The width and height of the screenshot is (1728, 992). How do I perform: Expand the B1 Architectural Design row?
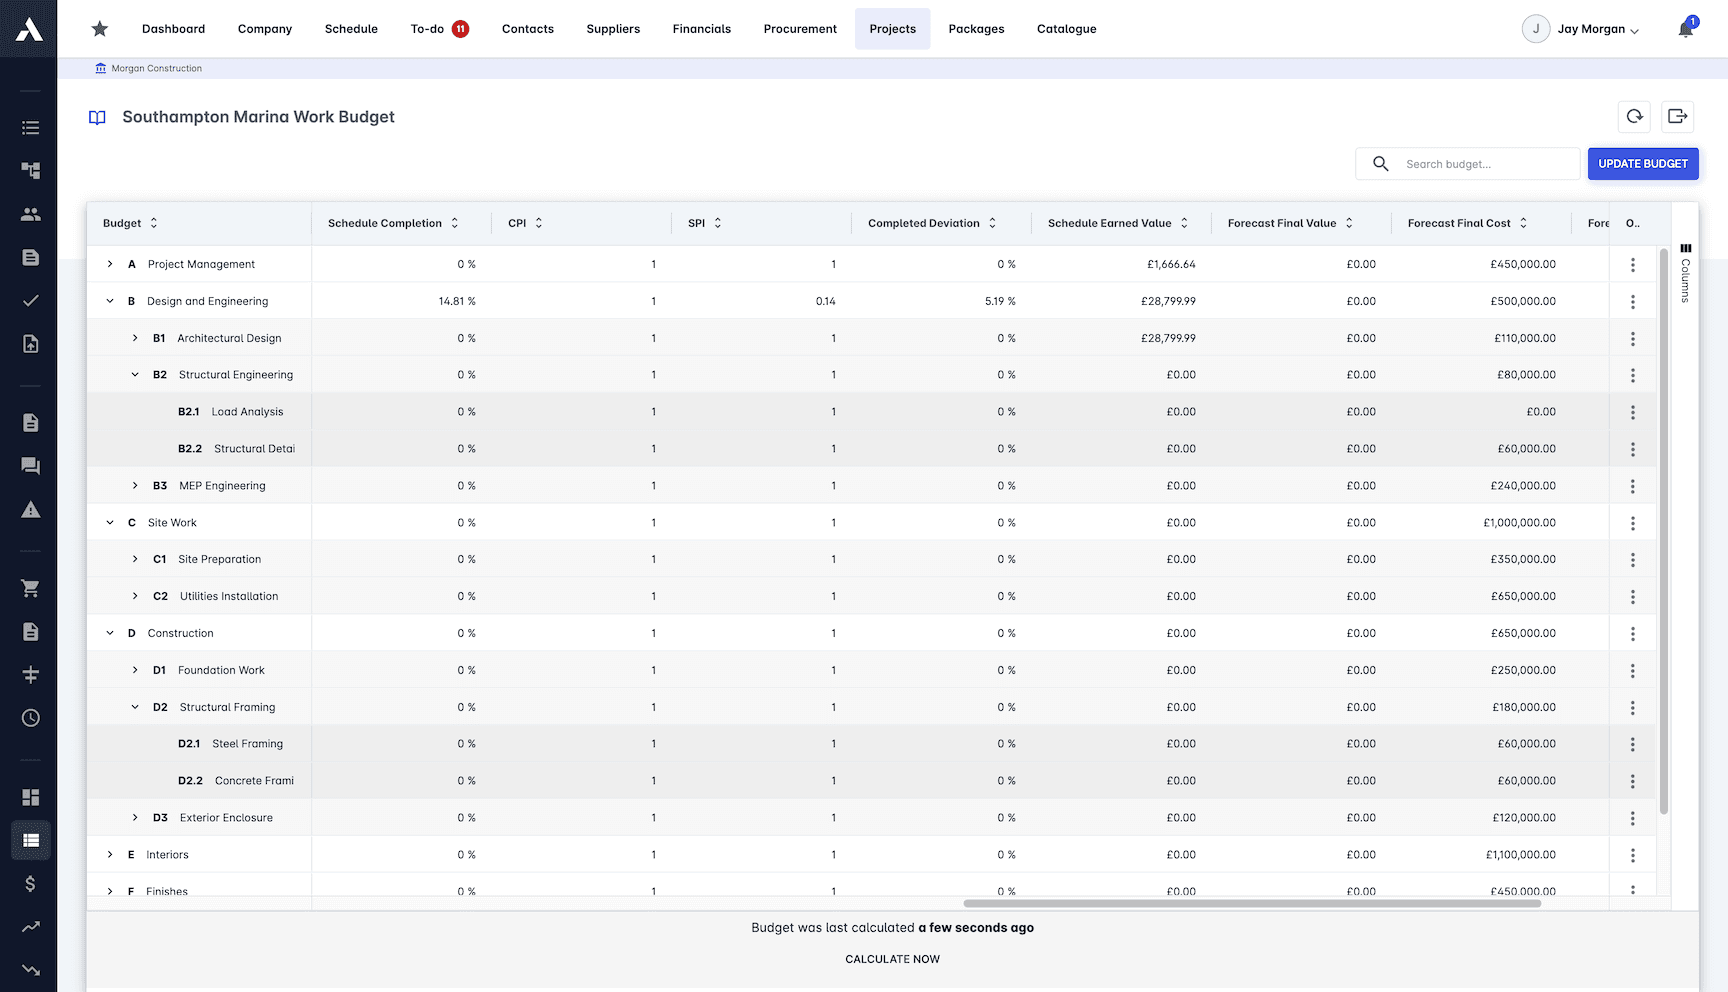click(x=135, y=338)
